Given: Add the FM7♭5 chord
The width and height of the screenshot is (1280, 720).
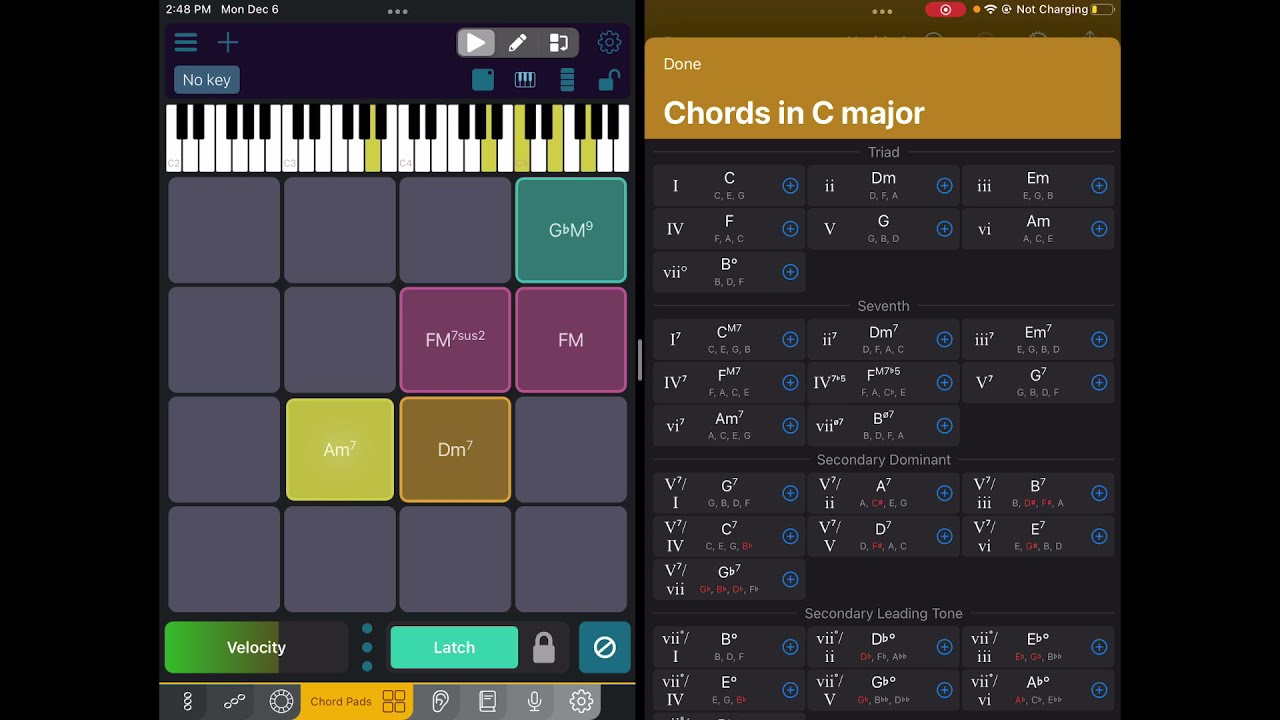Looking at the screenshot, I should [x=944, y=383].
